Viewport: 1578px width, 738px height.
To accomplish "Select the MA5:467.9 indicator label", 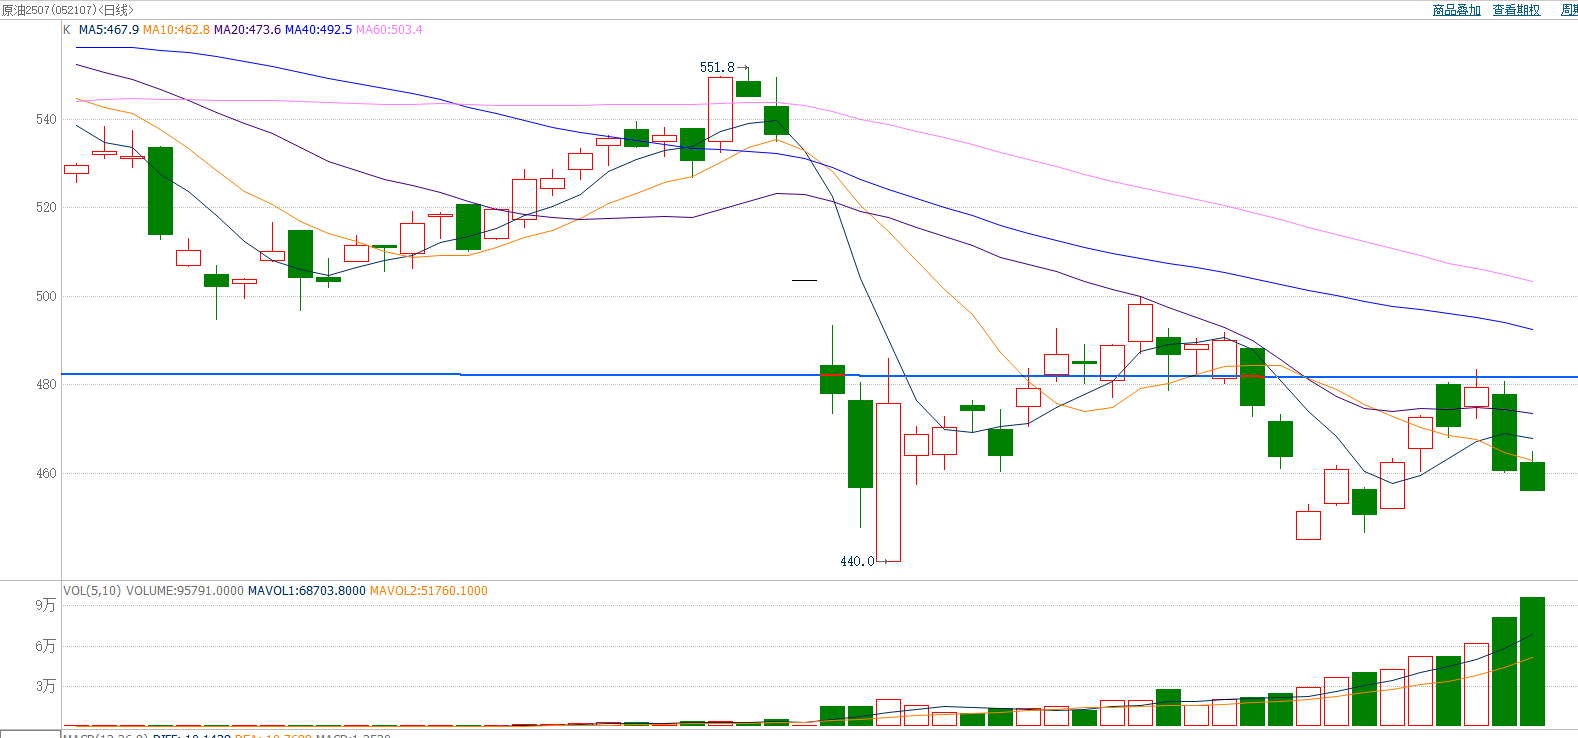I will pyautogui.click(x=109, y=30).
